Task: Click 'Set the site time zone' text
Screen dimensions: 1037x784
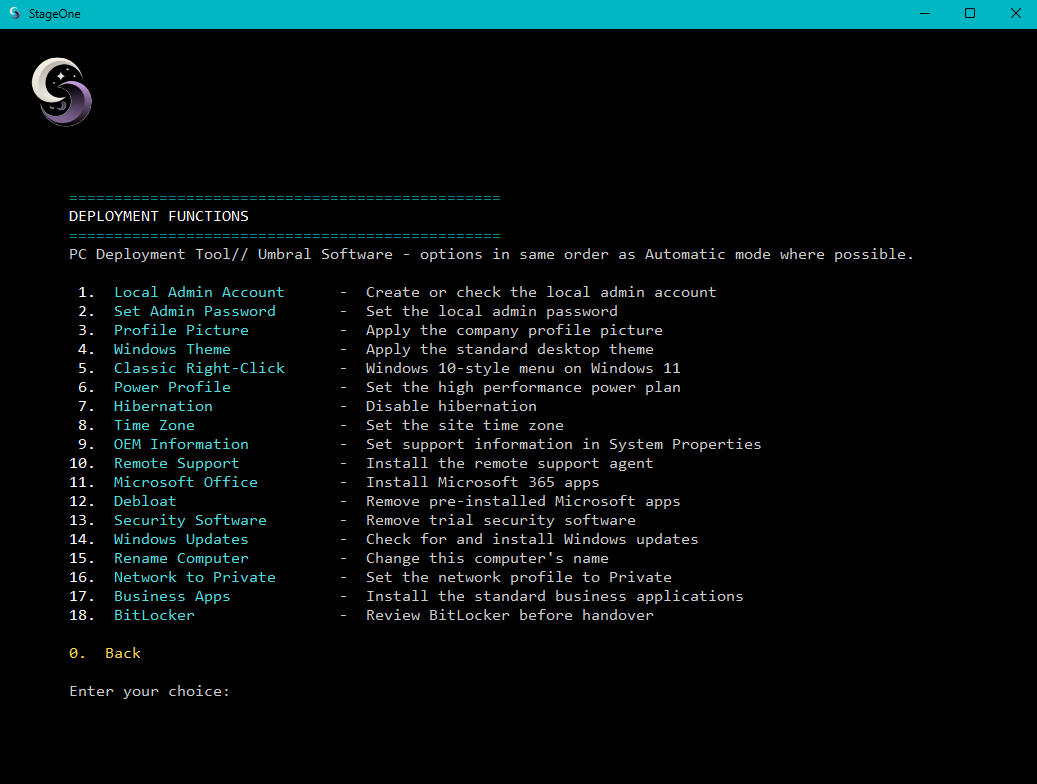Action: (465, 425)
